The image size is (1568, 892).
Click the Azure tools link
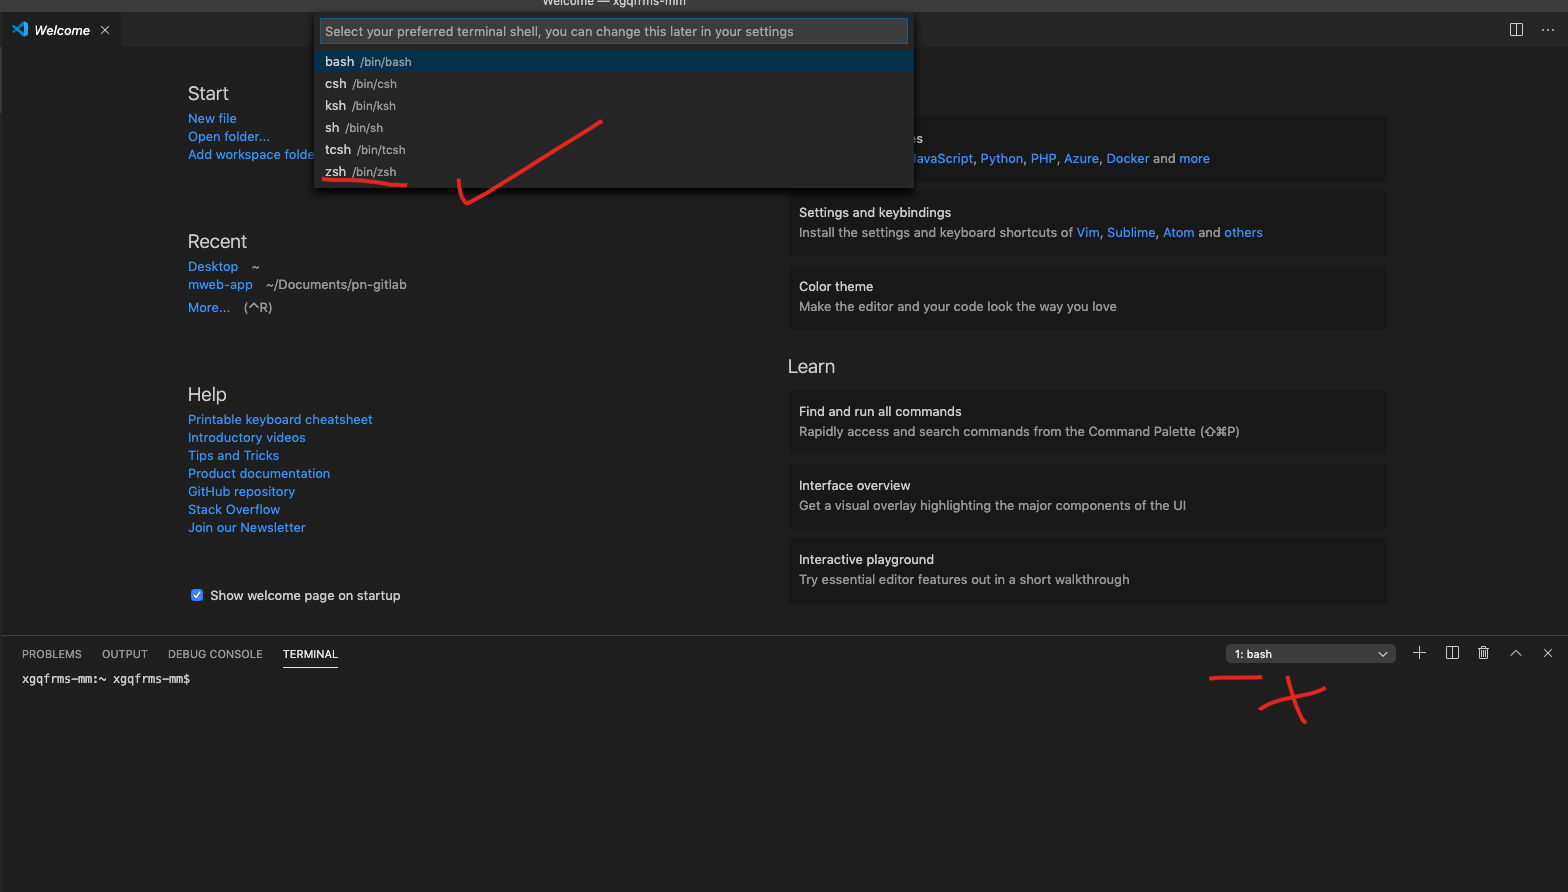click(x=1081, y=158)
